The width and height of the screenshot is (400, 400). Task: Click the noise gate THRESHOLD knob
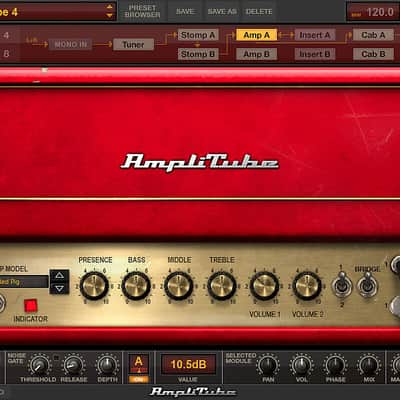click(39, 365)
